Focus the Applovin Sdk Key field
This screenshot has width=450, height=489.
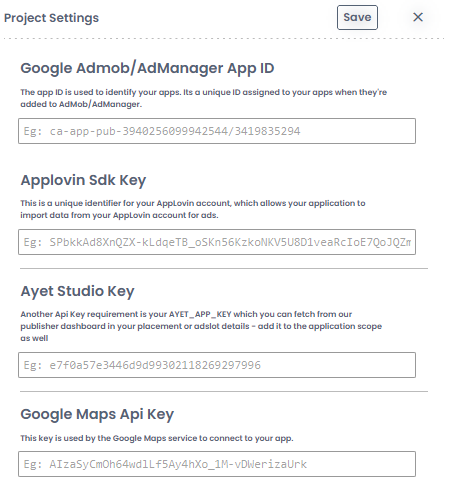217,242
